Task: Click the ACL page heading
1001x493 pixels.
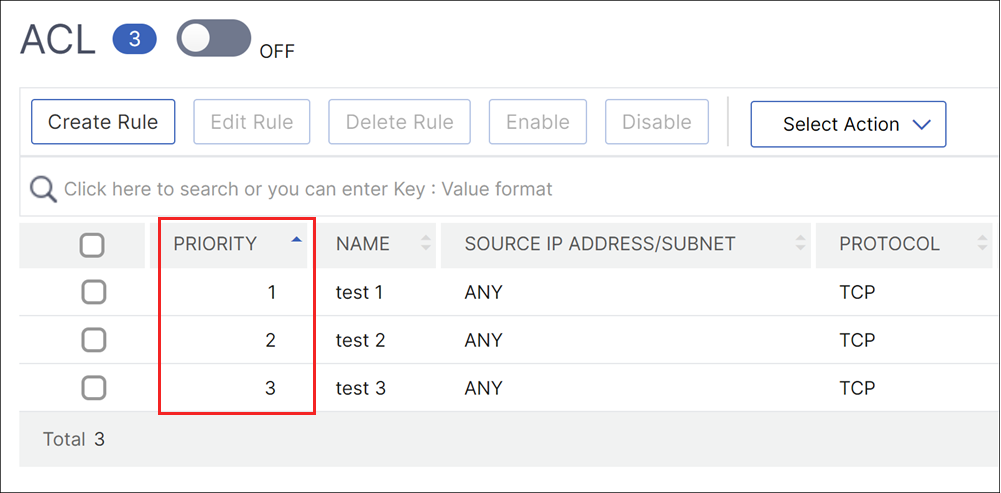Action: pyautogui.click(x=57, y=40)
